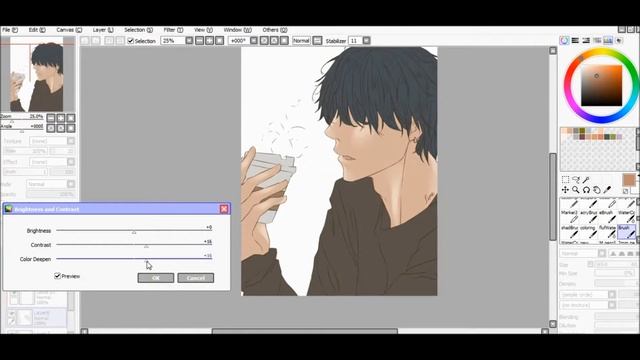Open the Selection menu

[138, 30]
